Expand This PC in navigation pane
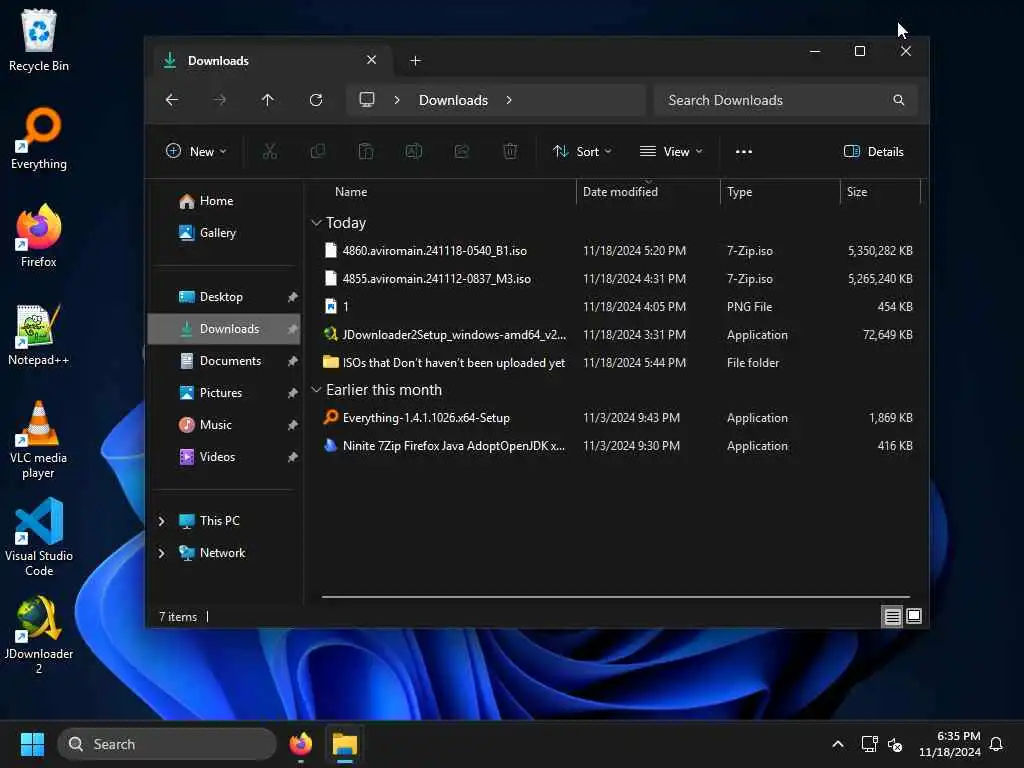This screenshot has height=768, width=1024. pos(161,521)
